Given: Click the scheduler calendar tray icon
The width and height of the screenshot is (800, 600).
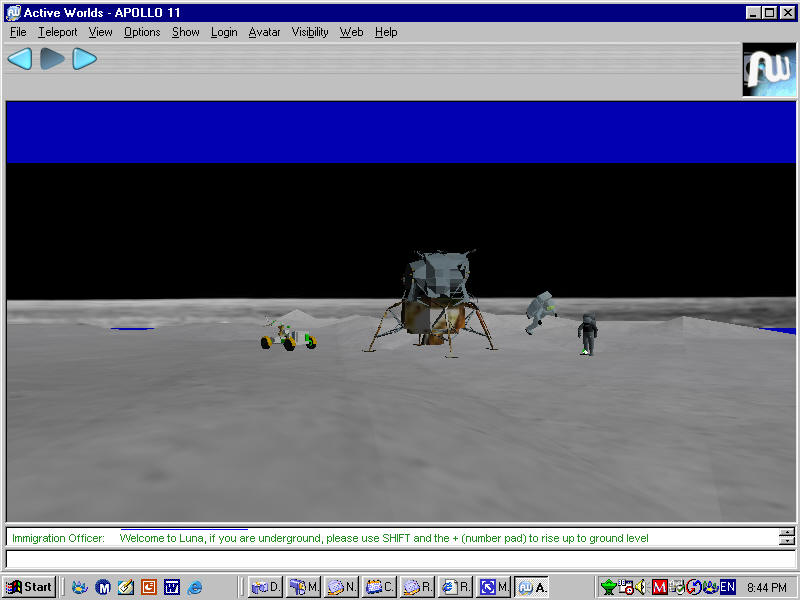Looking at the screenshot, I should (626, 587).
